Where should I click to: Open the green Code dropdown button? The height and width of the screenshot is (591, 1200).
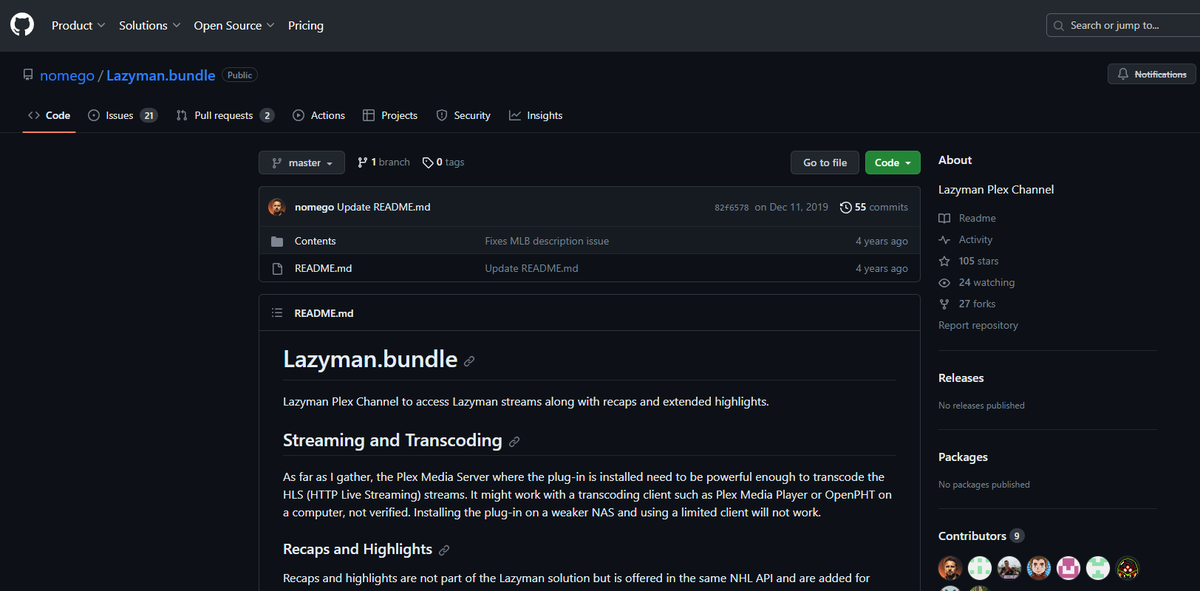pos(892,162)
